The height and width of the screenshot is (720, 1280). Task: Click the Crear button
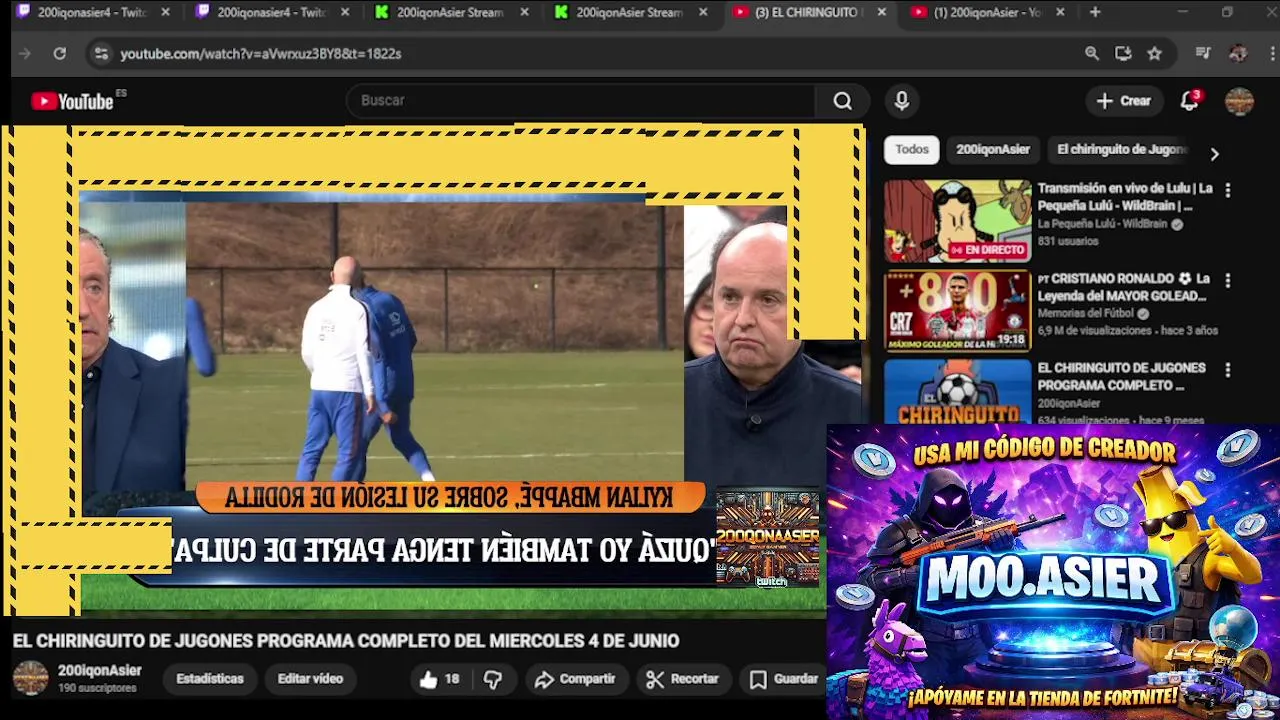pos(1123,101)
